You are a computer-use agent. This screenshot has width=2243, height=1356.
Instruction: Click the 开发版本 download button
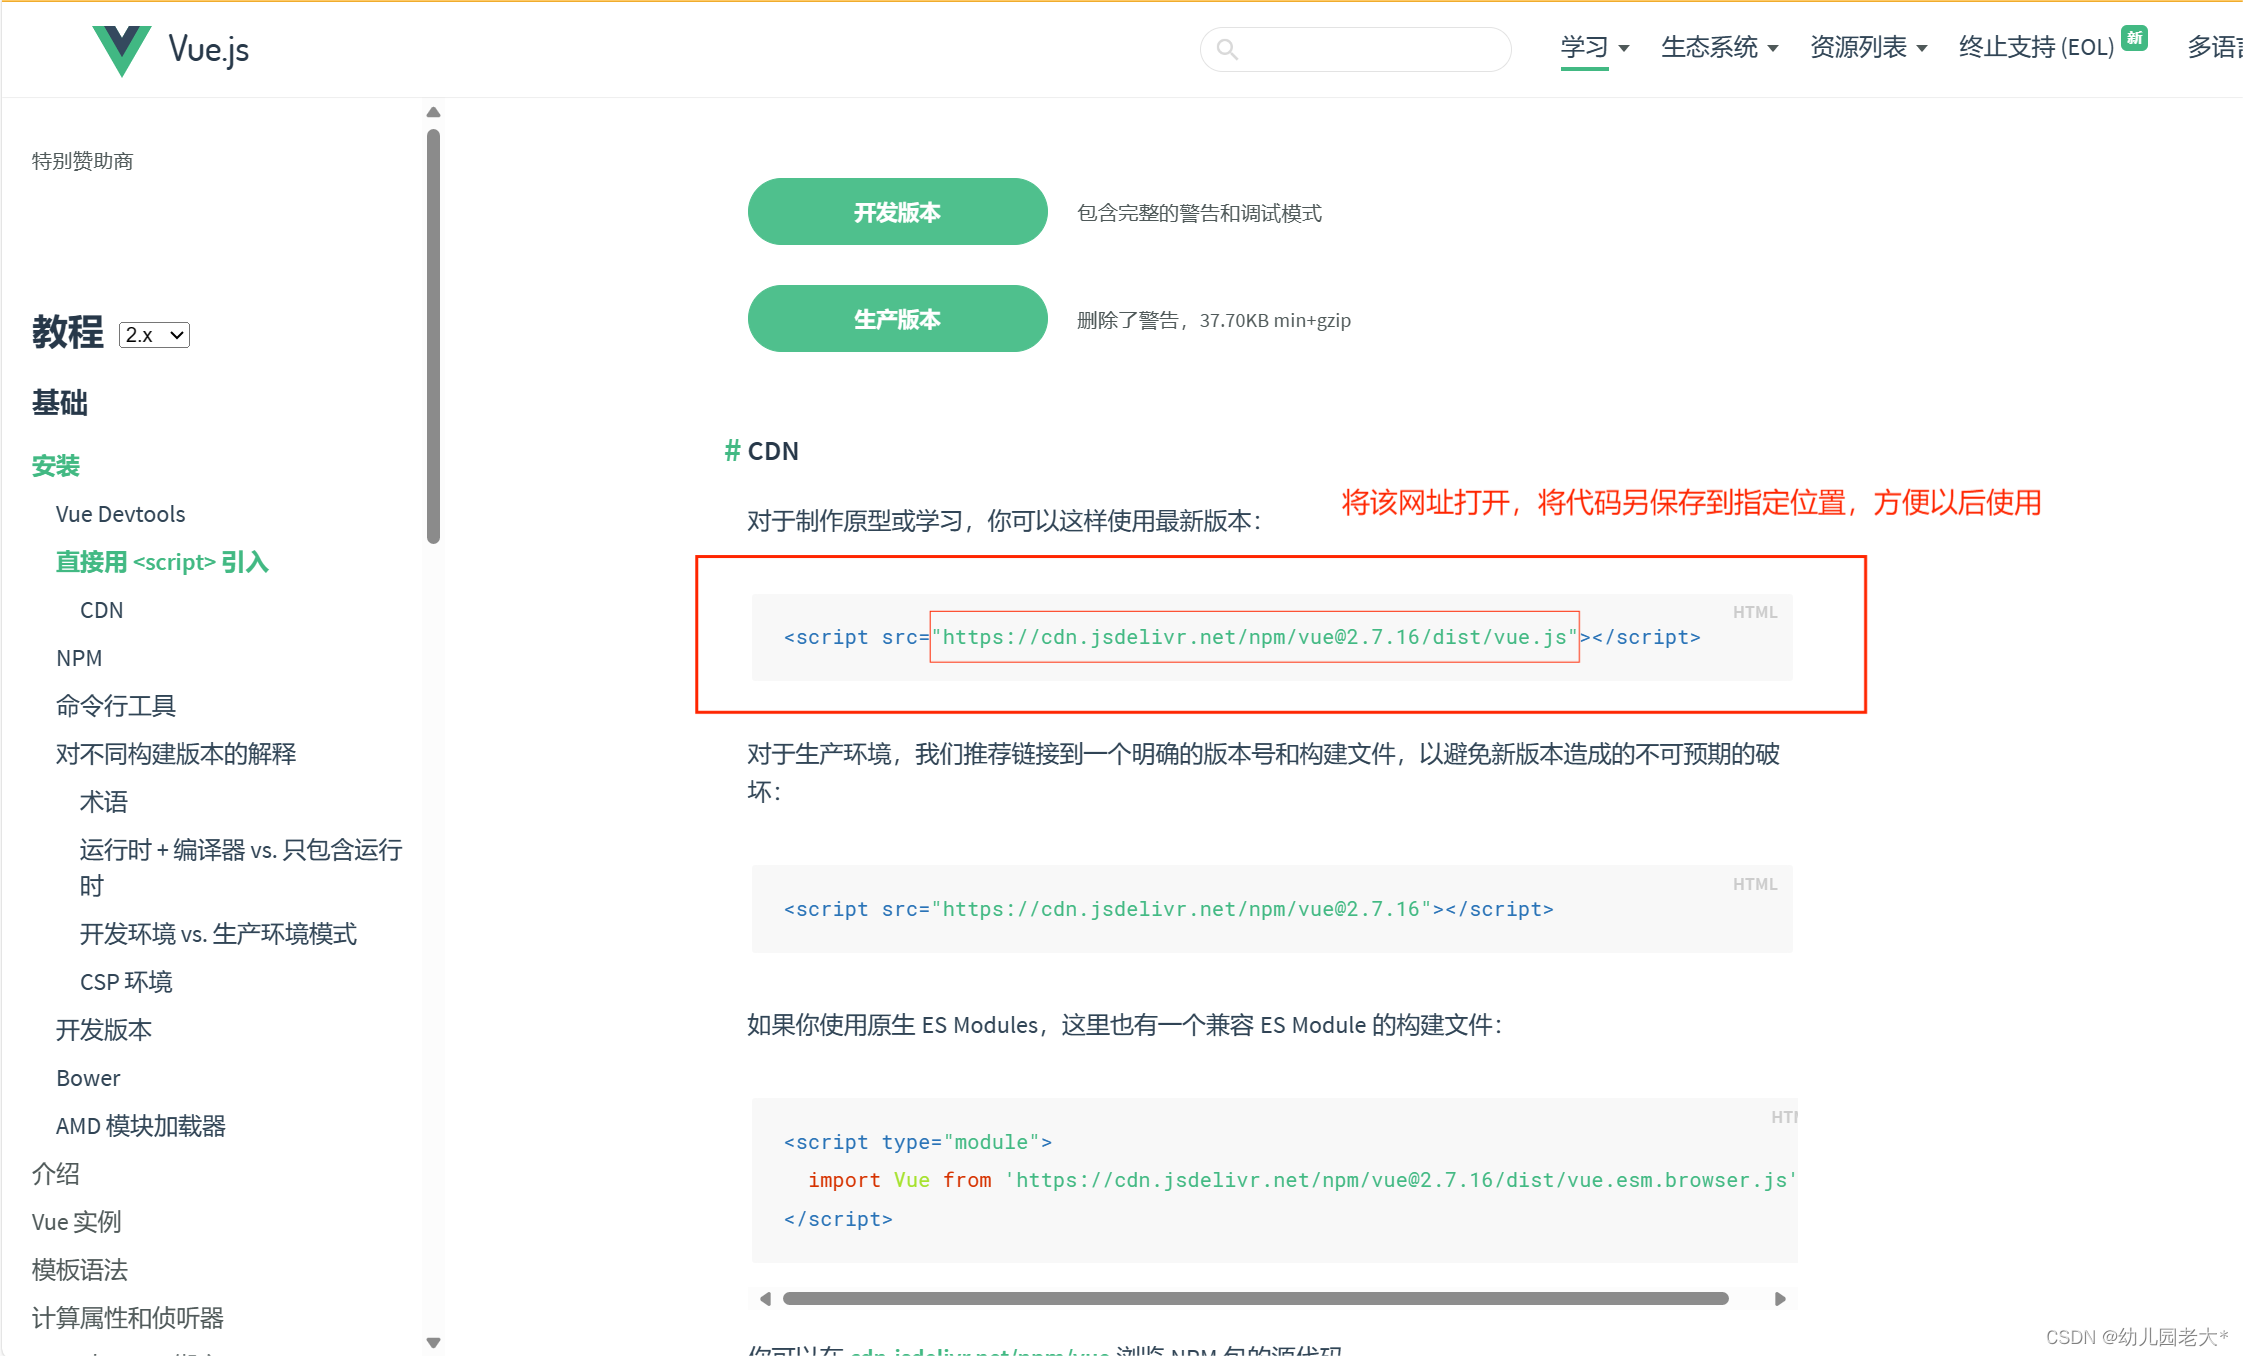[897, 211]
